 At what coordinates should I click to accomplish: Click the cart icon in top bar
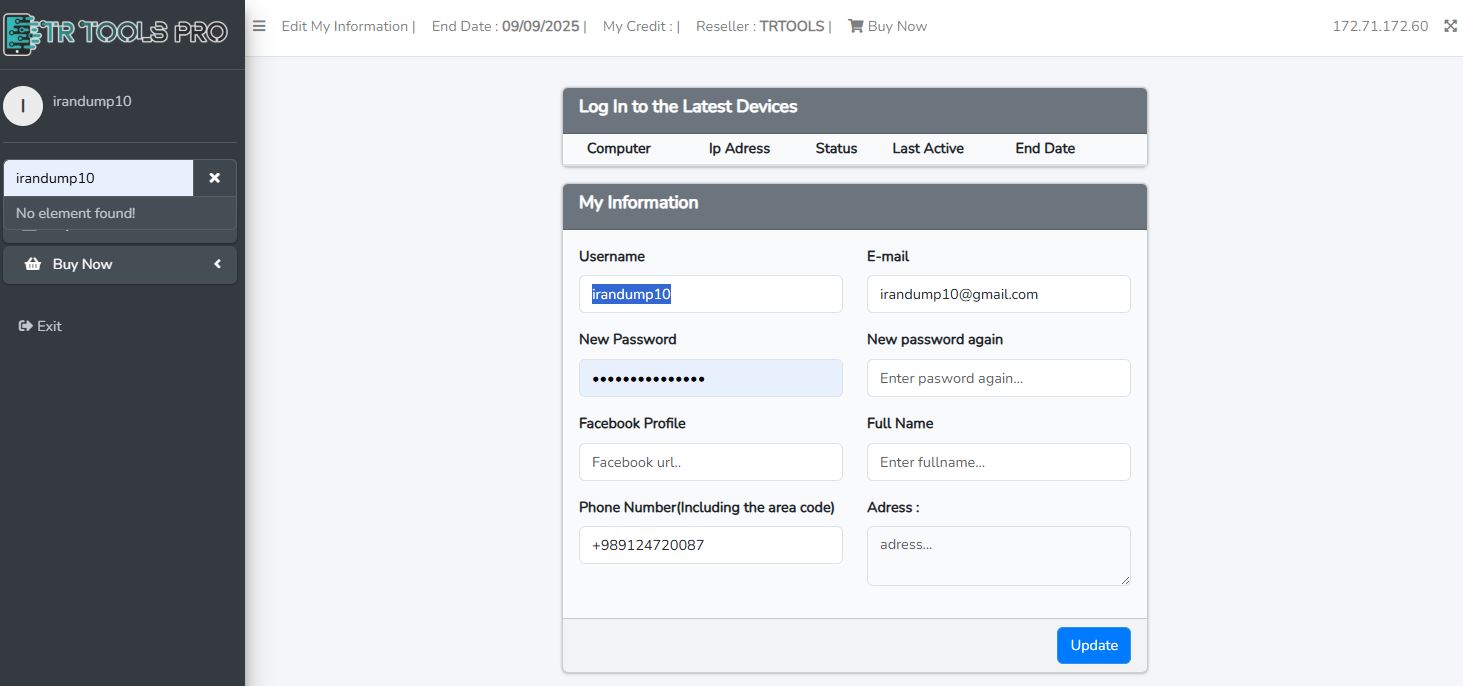855,26
